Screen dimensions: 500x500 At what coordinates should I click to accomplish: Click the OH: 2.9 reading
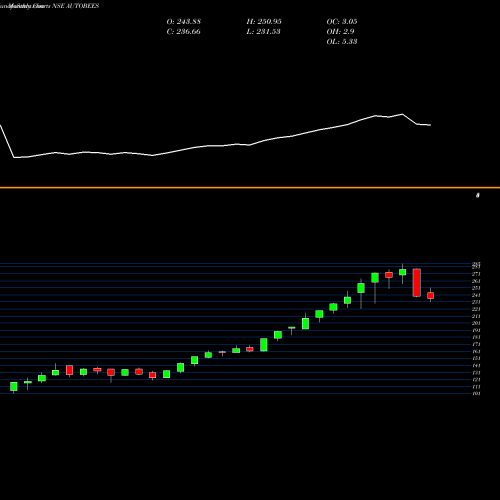click(x=340, y=31)
